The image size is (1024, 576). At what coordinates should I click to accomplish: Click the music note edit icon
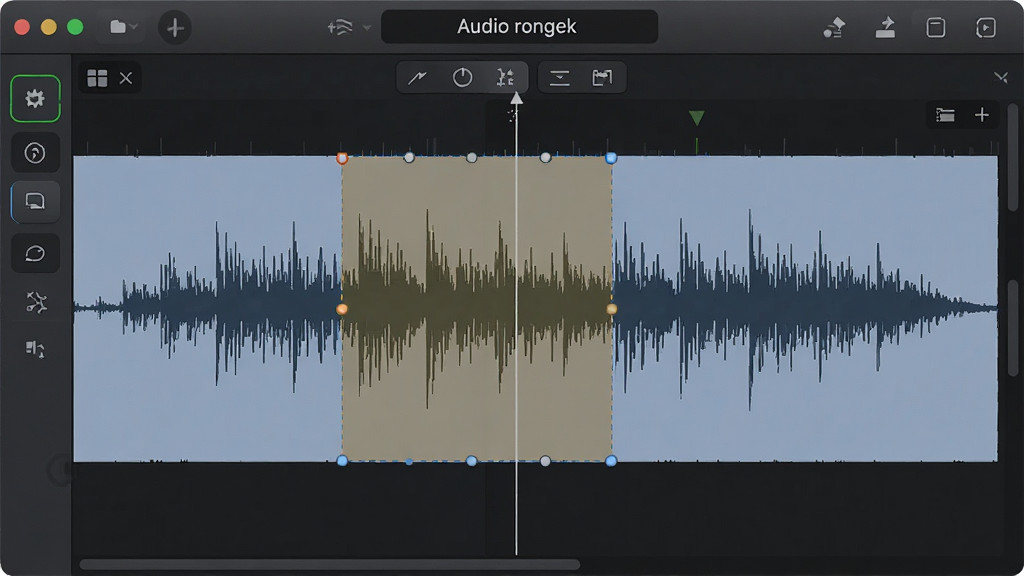pyautogui.click(x=834, y=27)
